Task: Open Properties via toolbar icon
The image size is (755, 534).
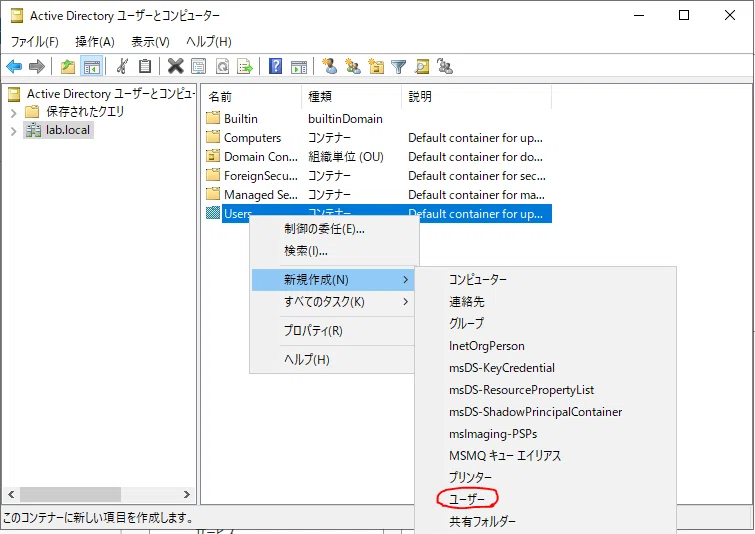Action: click(x=198, y=66)
